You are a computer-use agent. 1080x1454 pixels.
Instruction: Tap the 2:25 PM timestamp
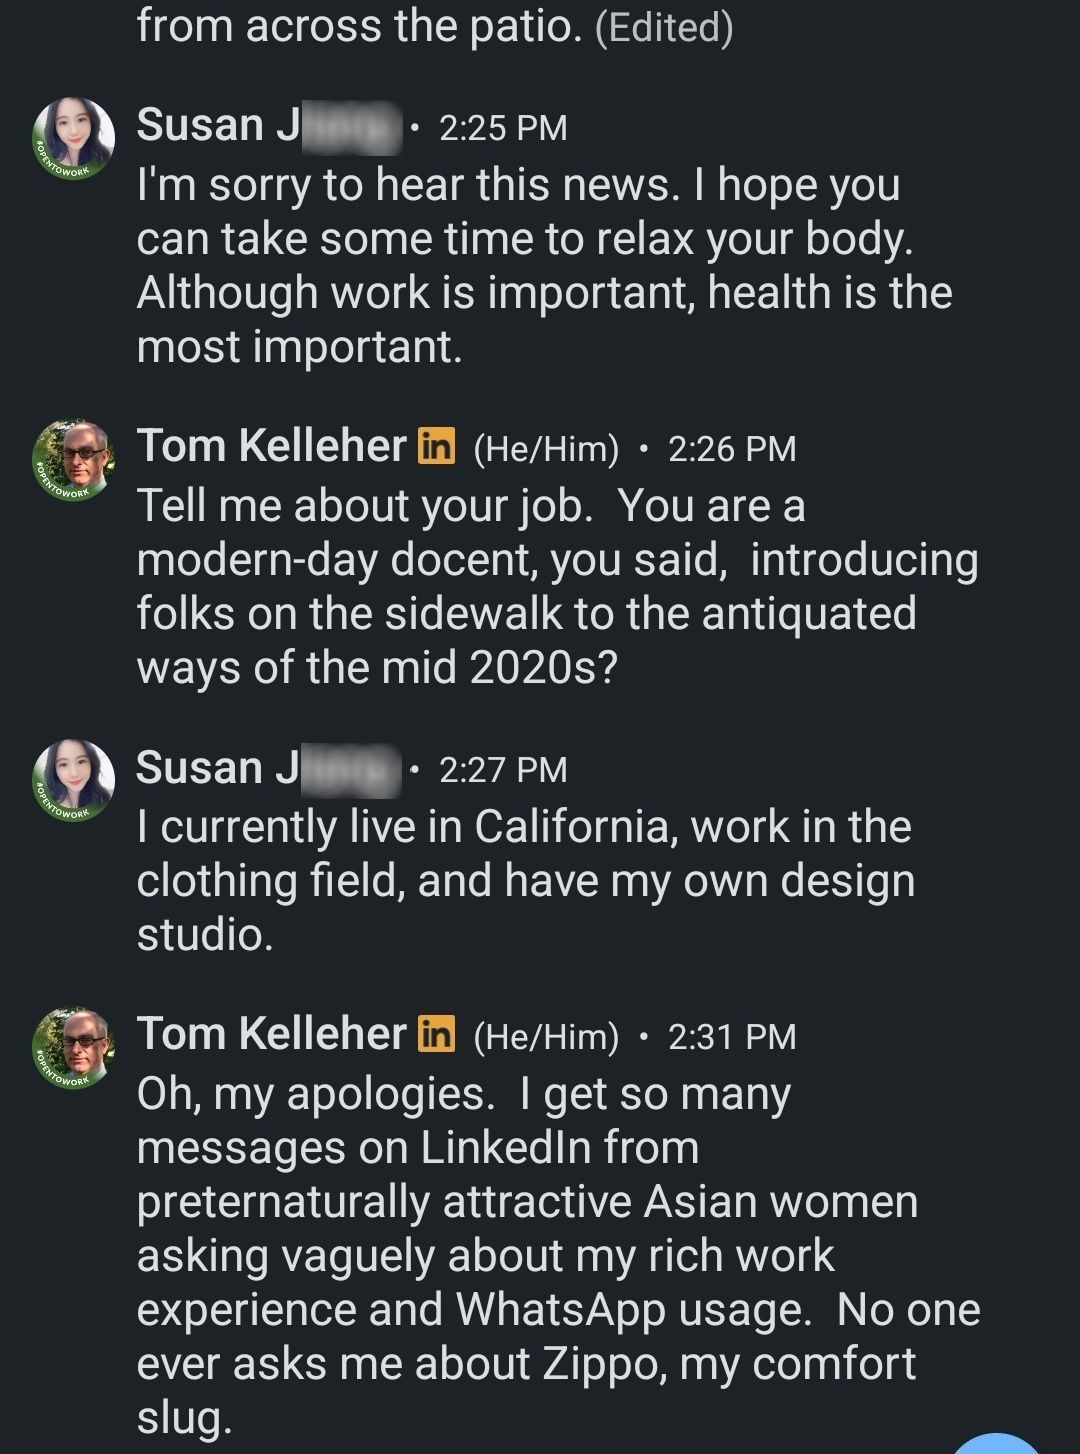pos(503,128)
